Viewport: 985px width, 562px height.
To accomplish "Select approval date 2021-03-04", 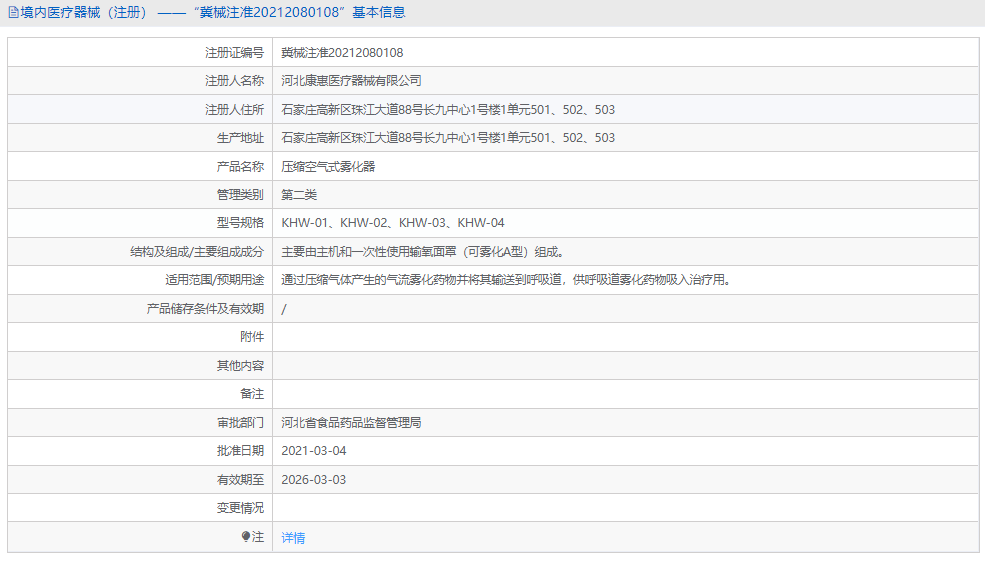I will coord(313,451).
